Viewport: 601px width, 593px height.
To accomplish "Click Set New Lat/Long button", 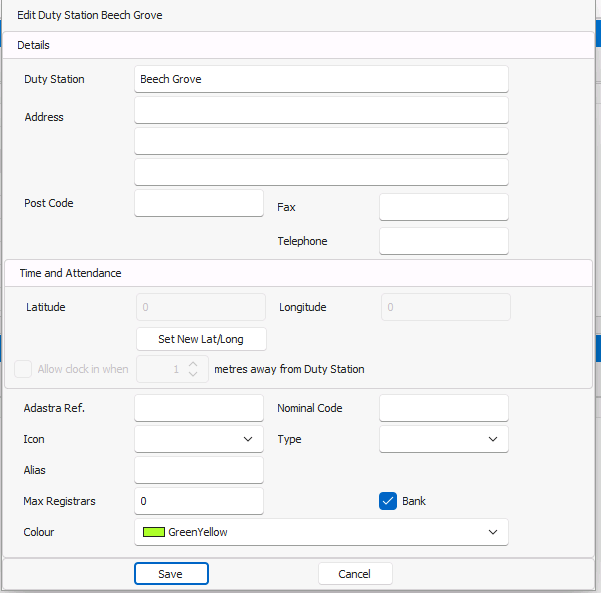I will pyautogui.click(x=201, y=339).
